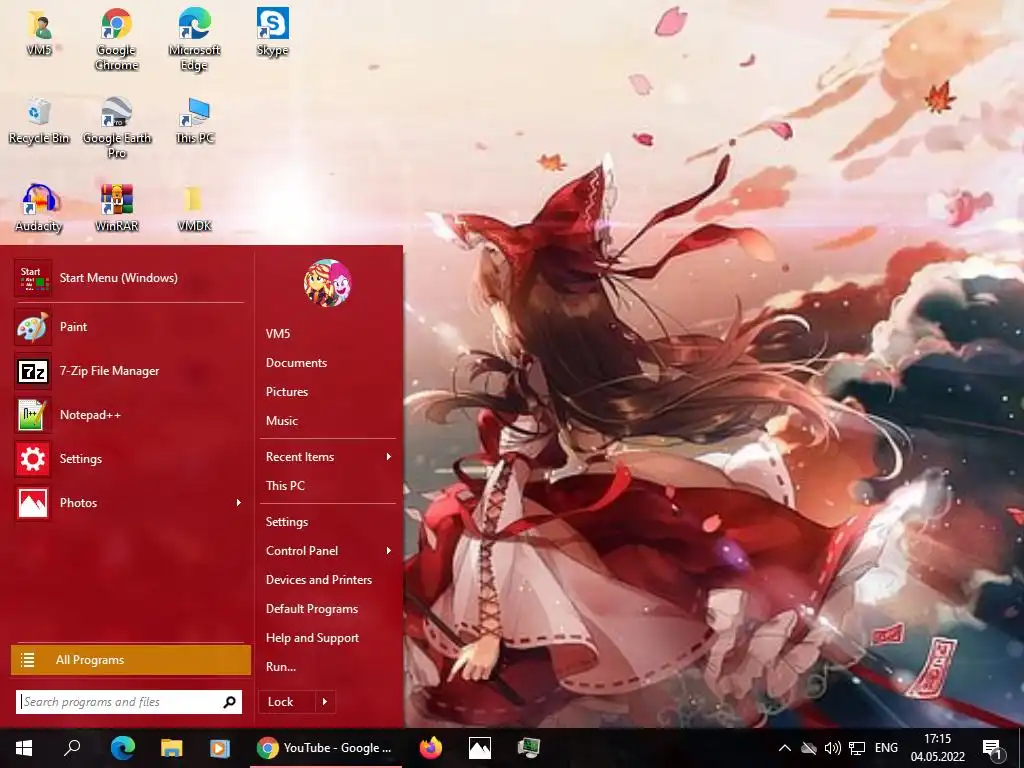Click the Windows Start button on taskbar
This screenshot has width=1024, height=768.
pyautogui.click(x=24, y=748)
